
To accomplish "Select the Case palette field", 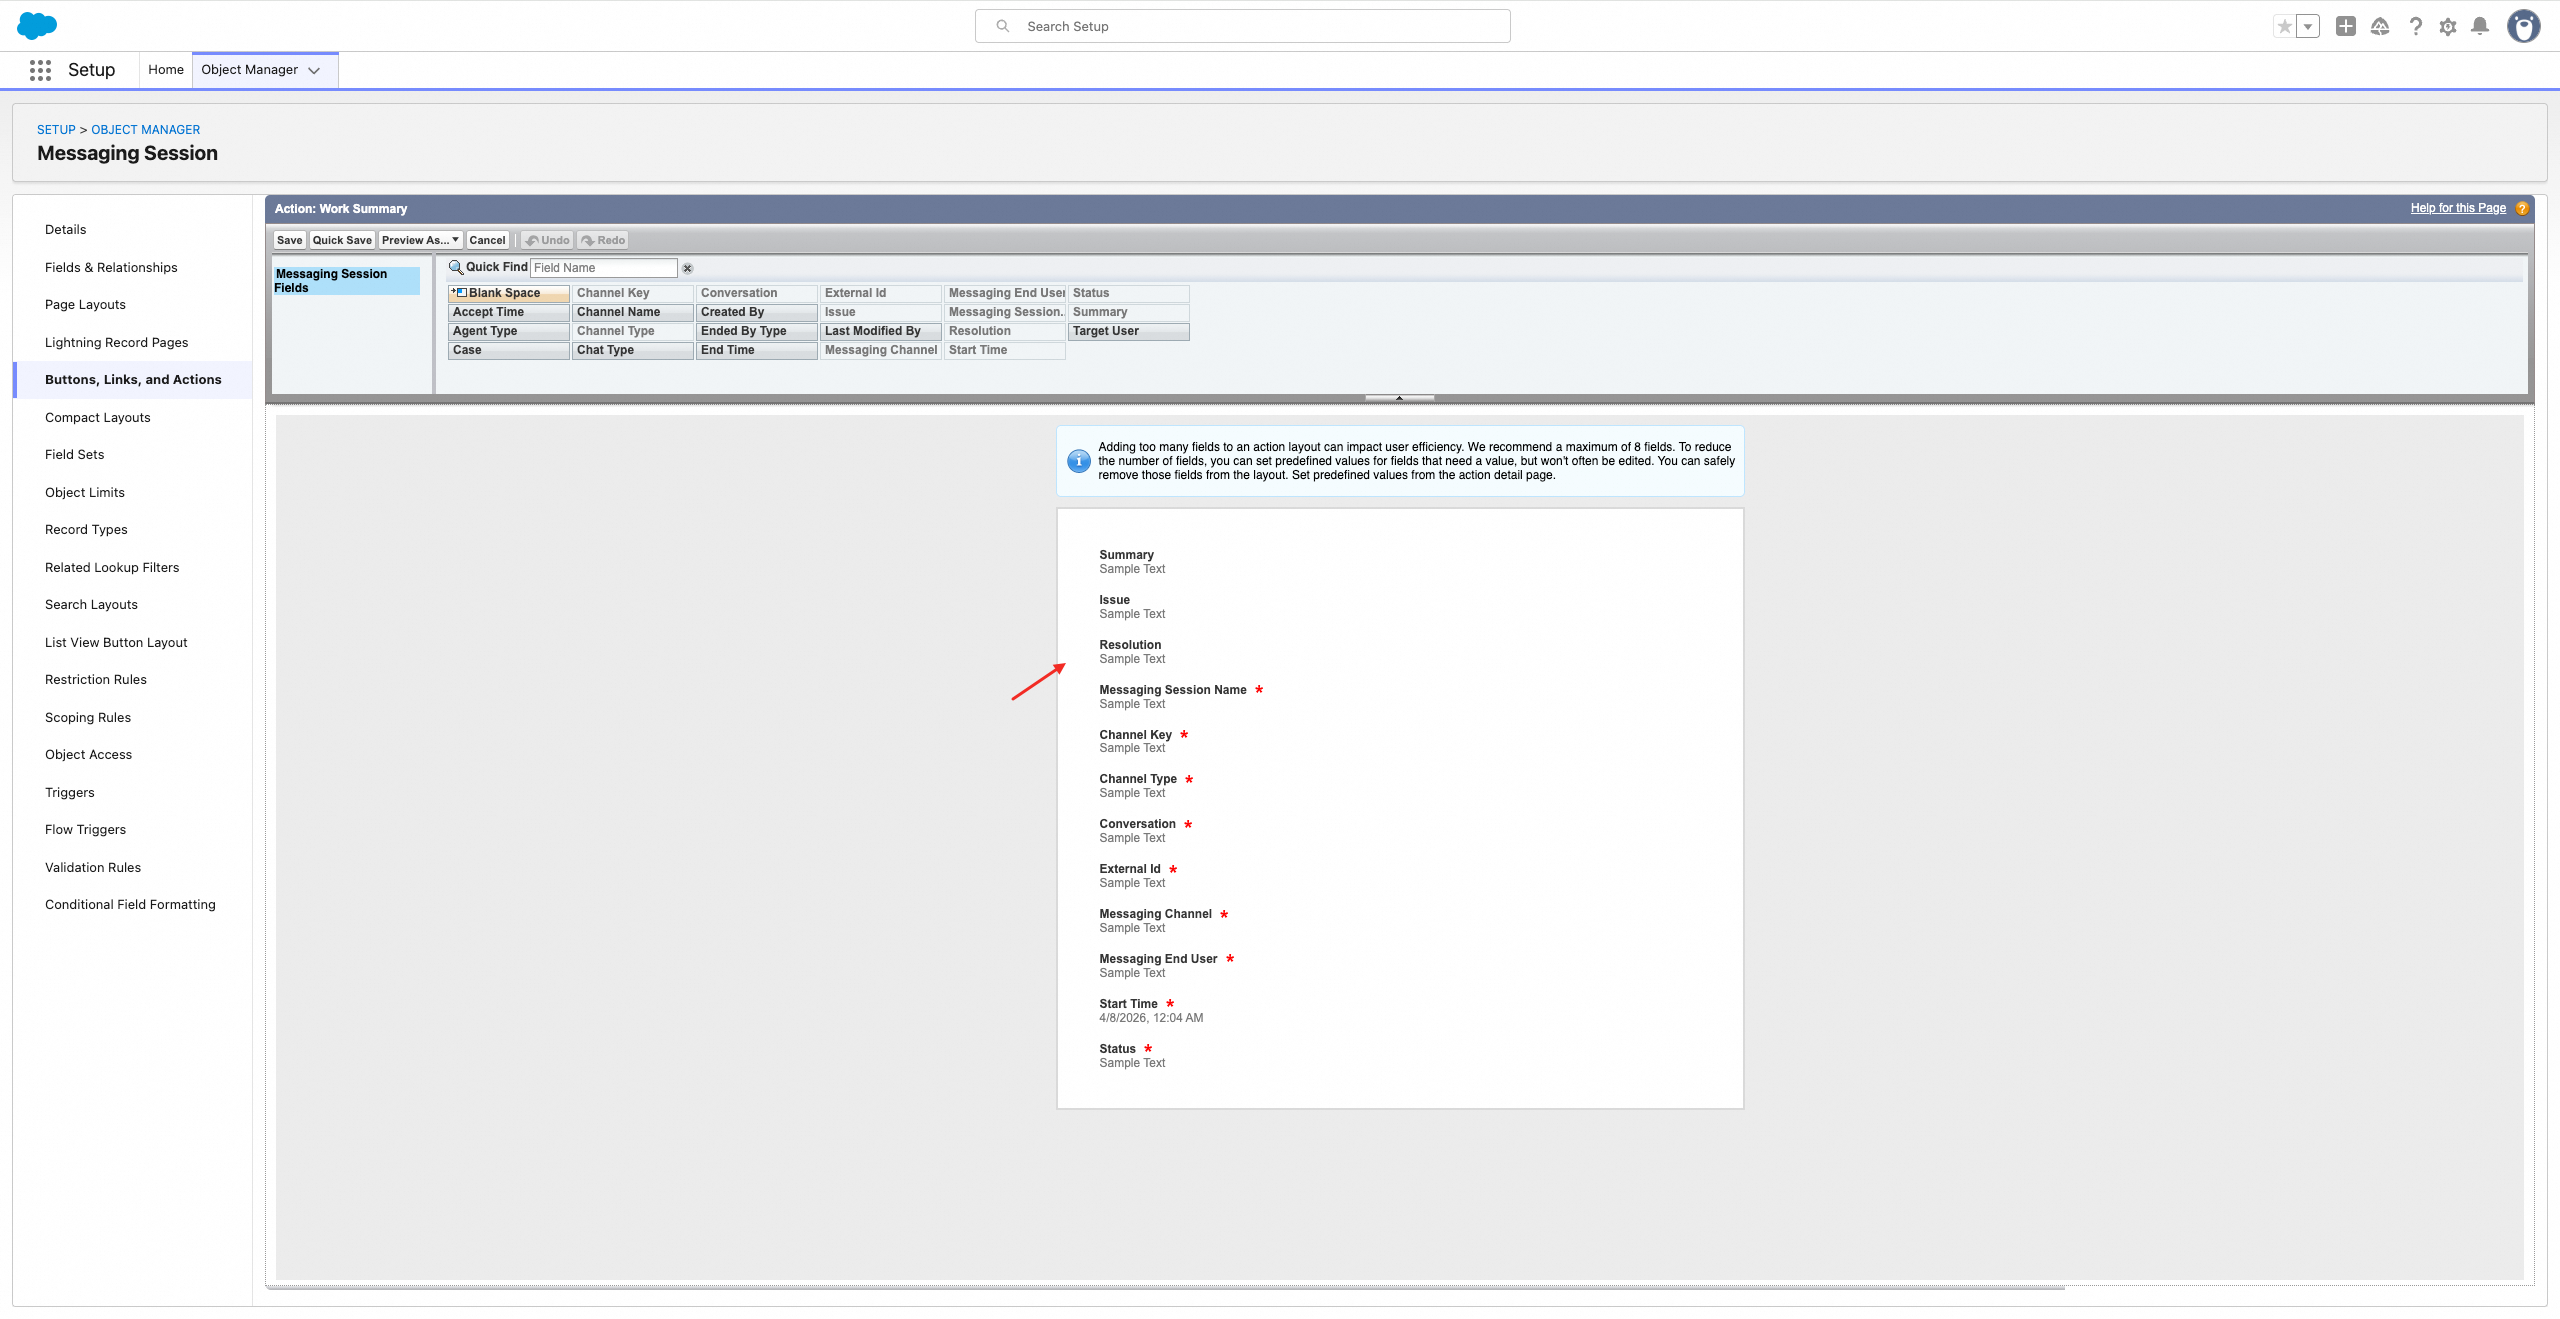I will [509, 350].
